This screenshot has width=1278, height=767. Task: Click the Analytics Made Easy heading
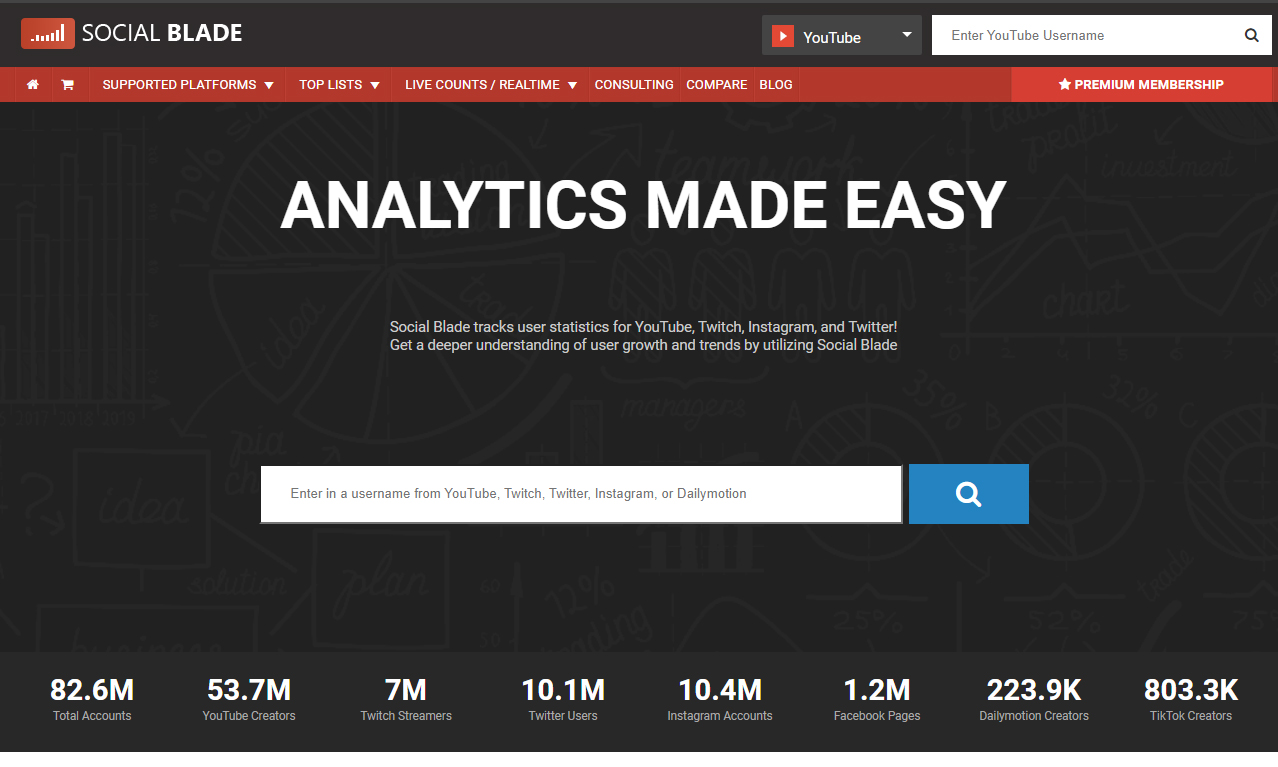[x=643, y=205]
